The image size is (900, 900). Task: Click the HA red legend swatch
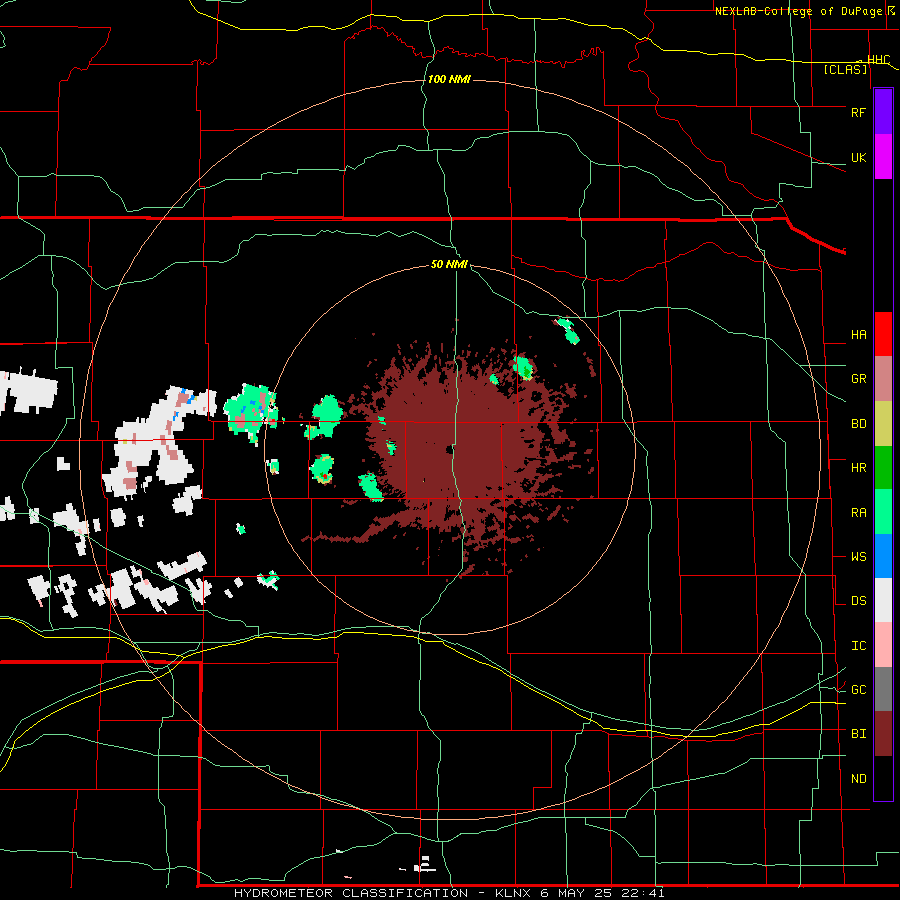click(883, 334)
